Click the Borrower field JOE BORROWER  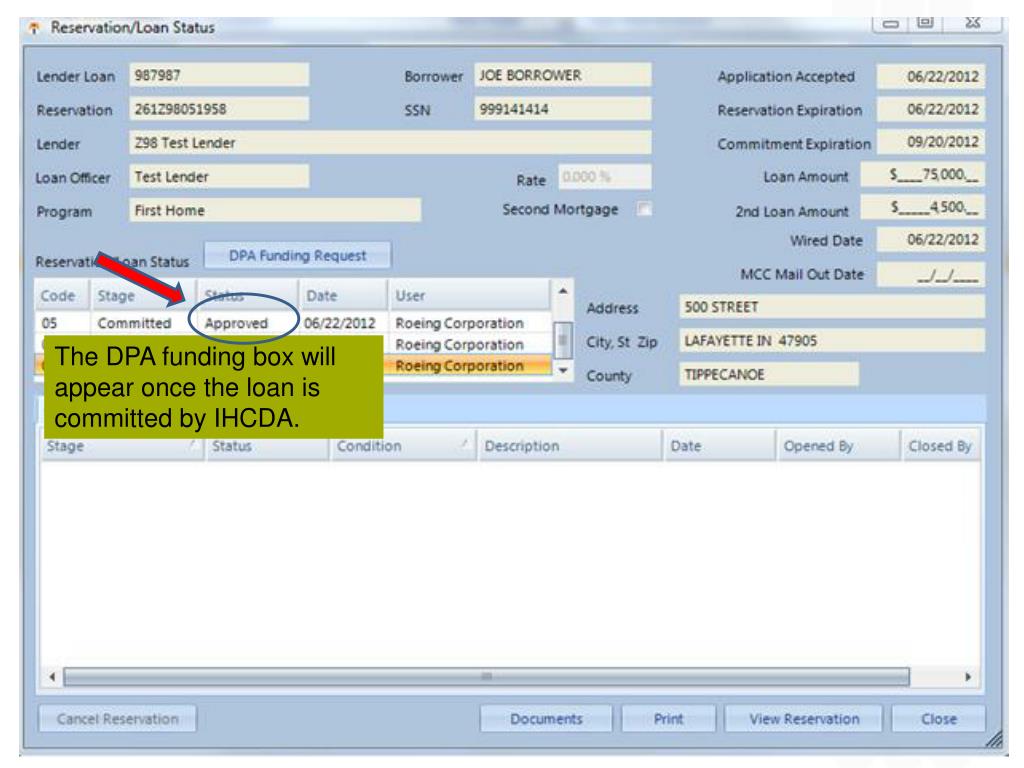[562, 75]
